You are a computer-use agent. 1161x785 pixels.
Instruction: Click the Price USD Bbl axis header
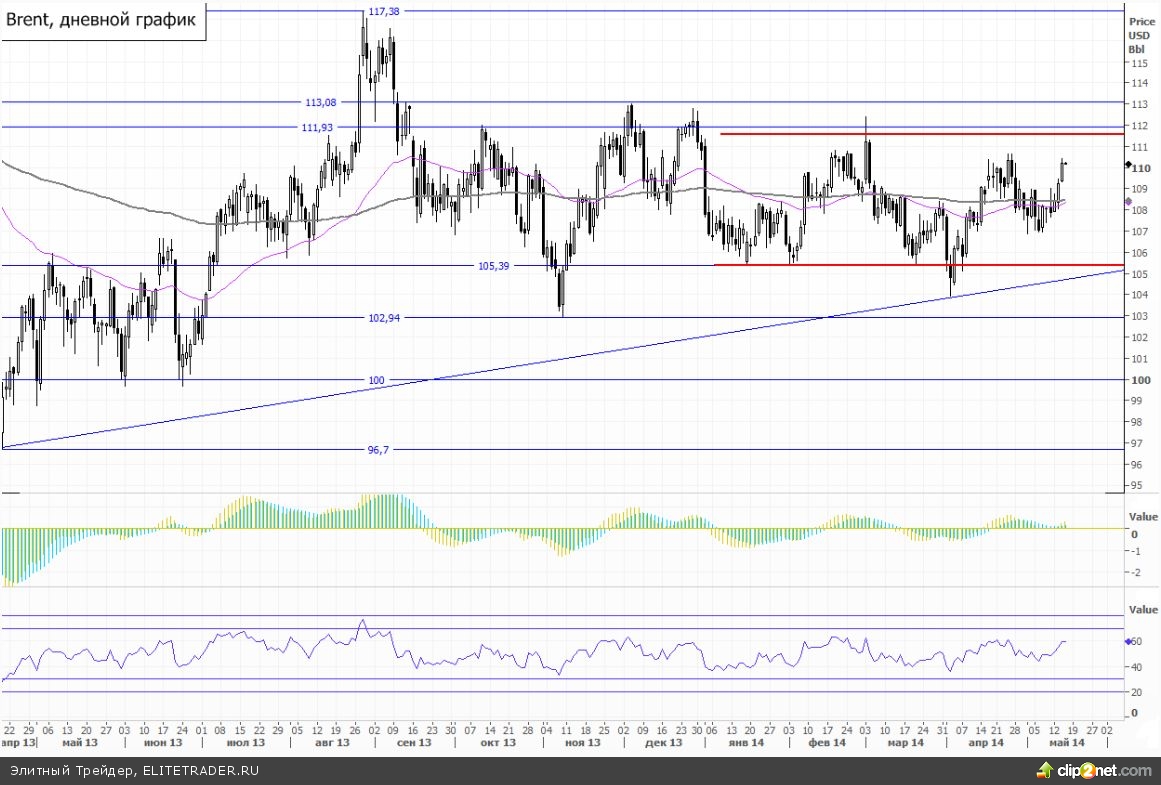pyautogui.click(x=1140, y=34)
